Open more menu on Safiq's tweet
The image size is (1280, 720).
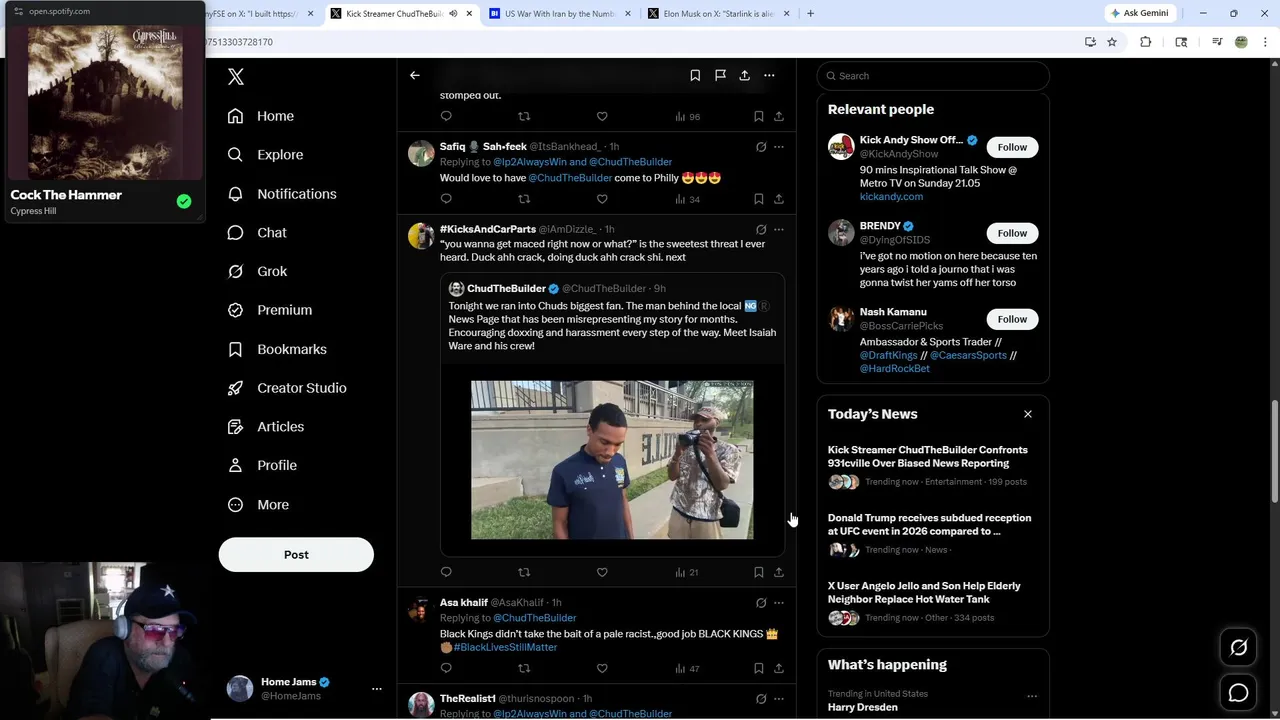[779, 147]
